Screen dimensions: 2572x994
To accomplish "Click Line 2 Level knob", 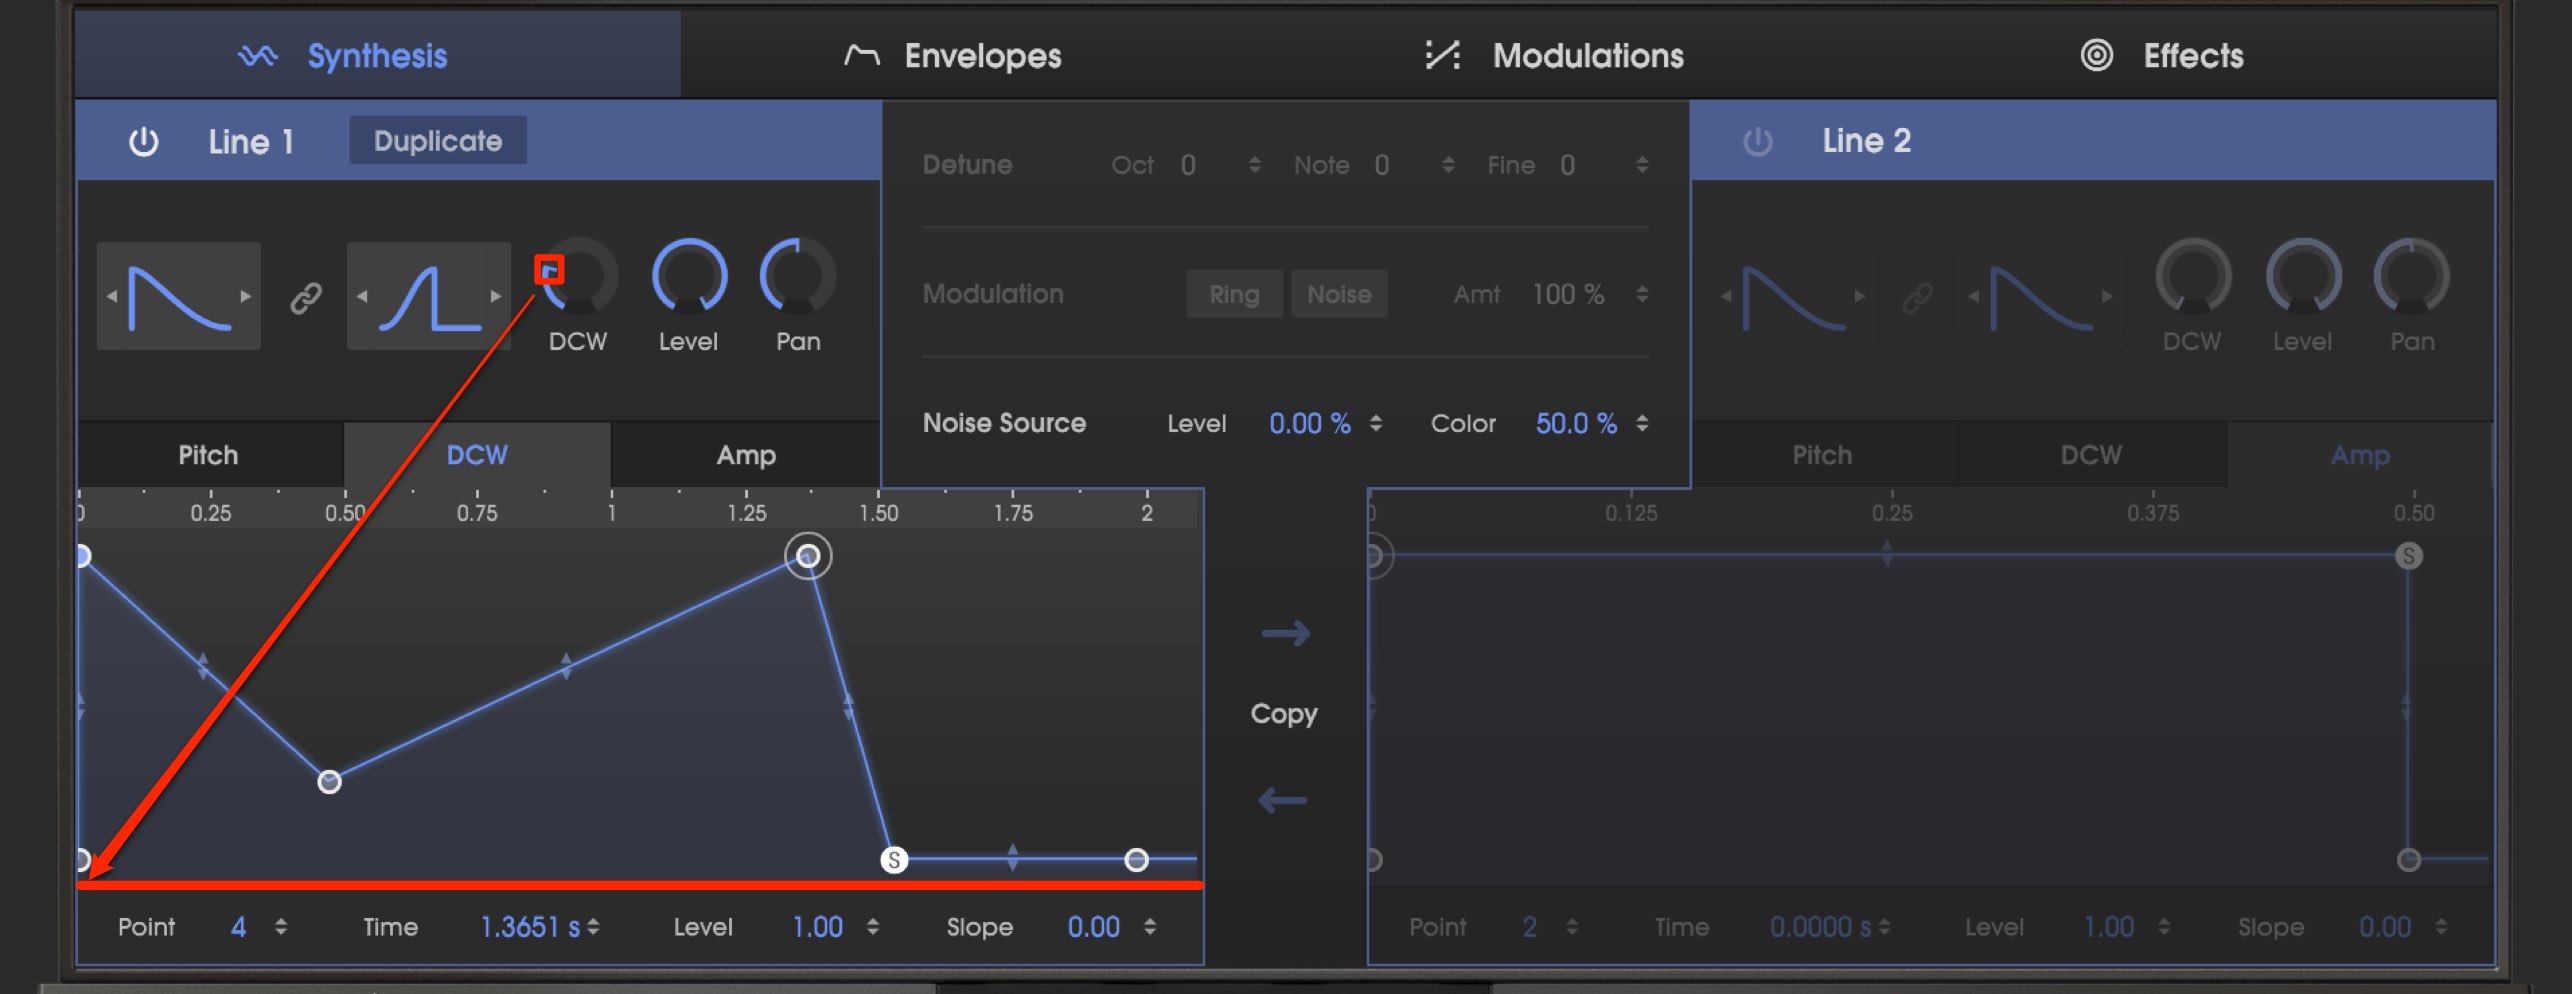I will click(2303, 277).
